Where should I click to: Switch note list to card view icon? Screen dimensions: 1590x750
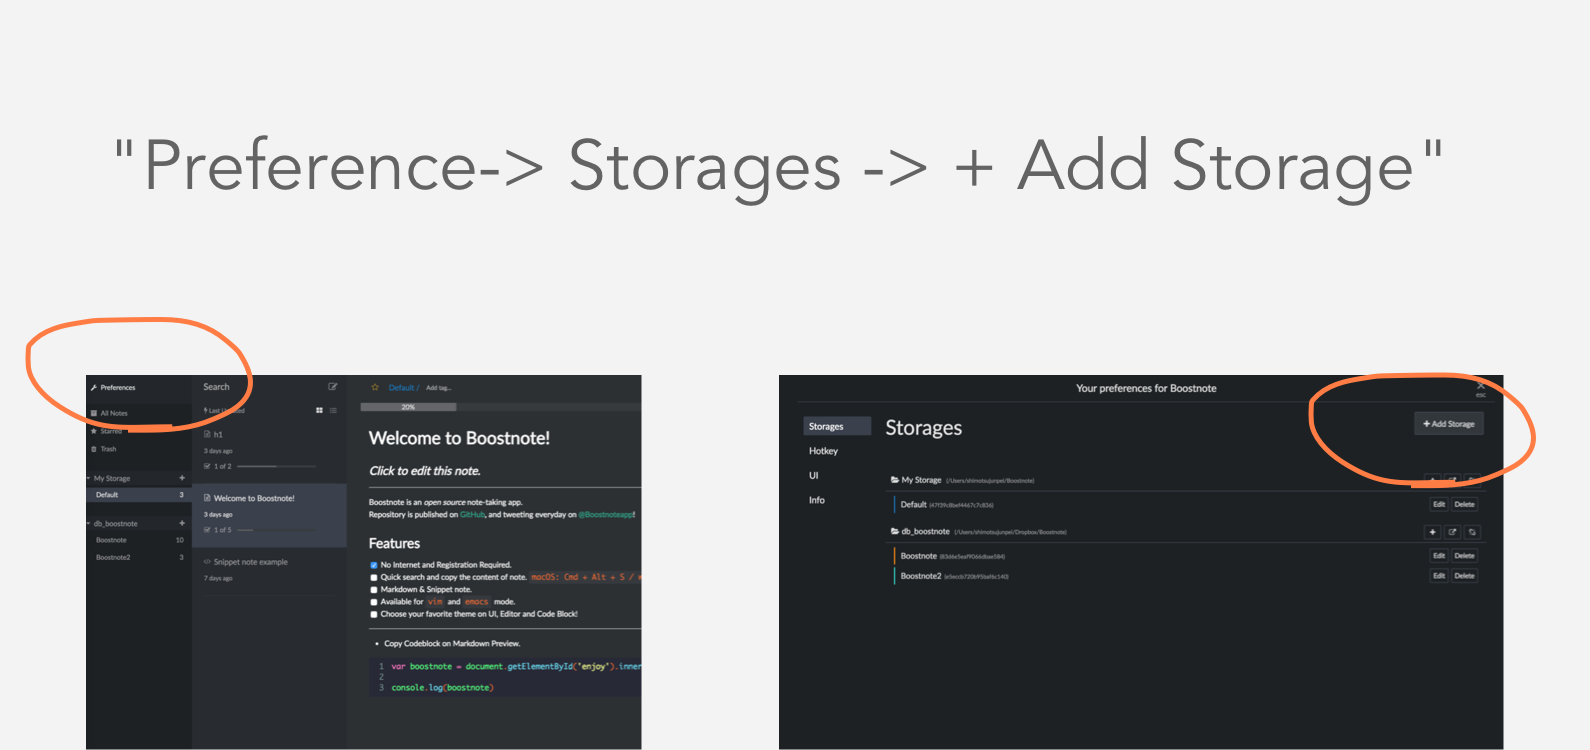(x=320, y=410)
